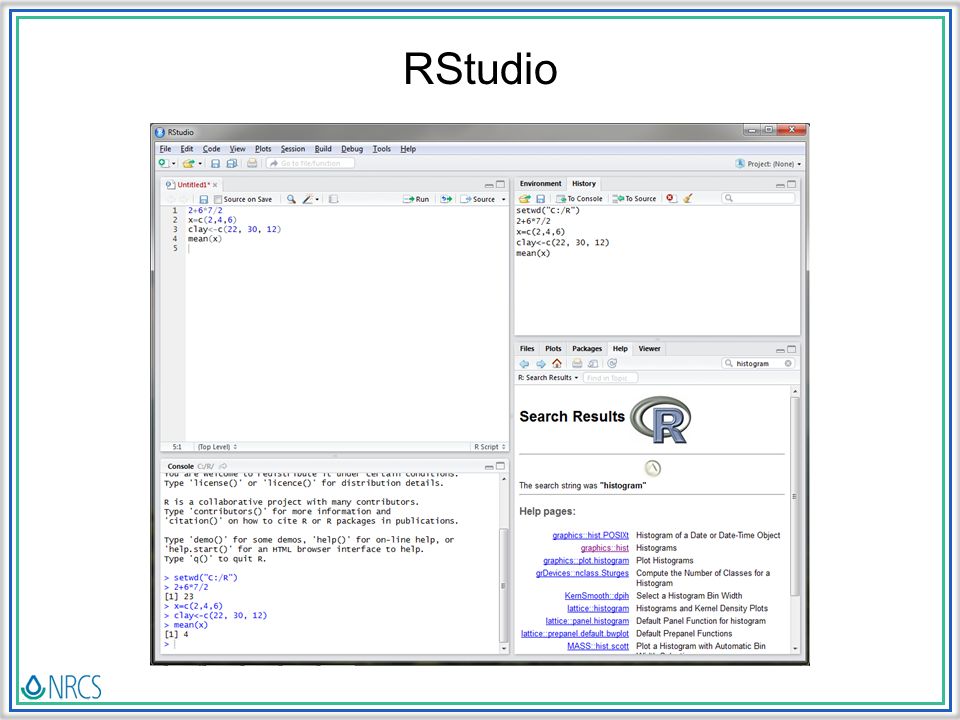Maximize the source editor pane

[x=500, y=184]
